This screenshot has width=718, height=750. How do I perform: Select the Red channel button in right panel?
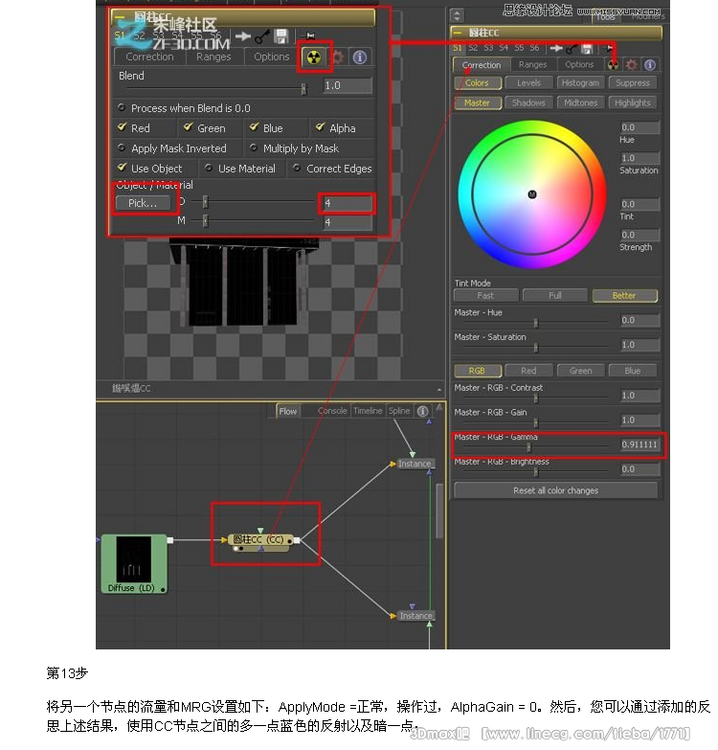tap(529, 371)
